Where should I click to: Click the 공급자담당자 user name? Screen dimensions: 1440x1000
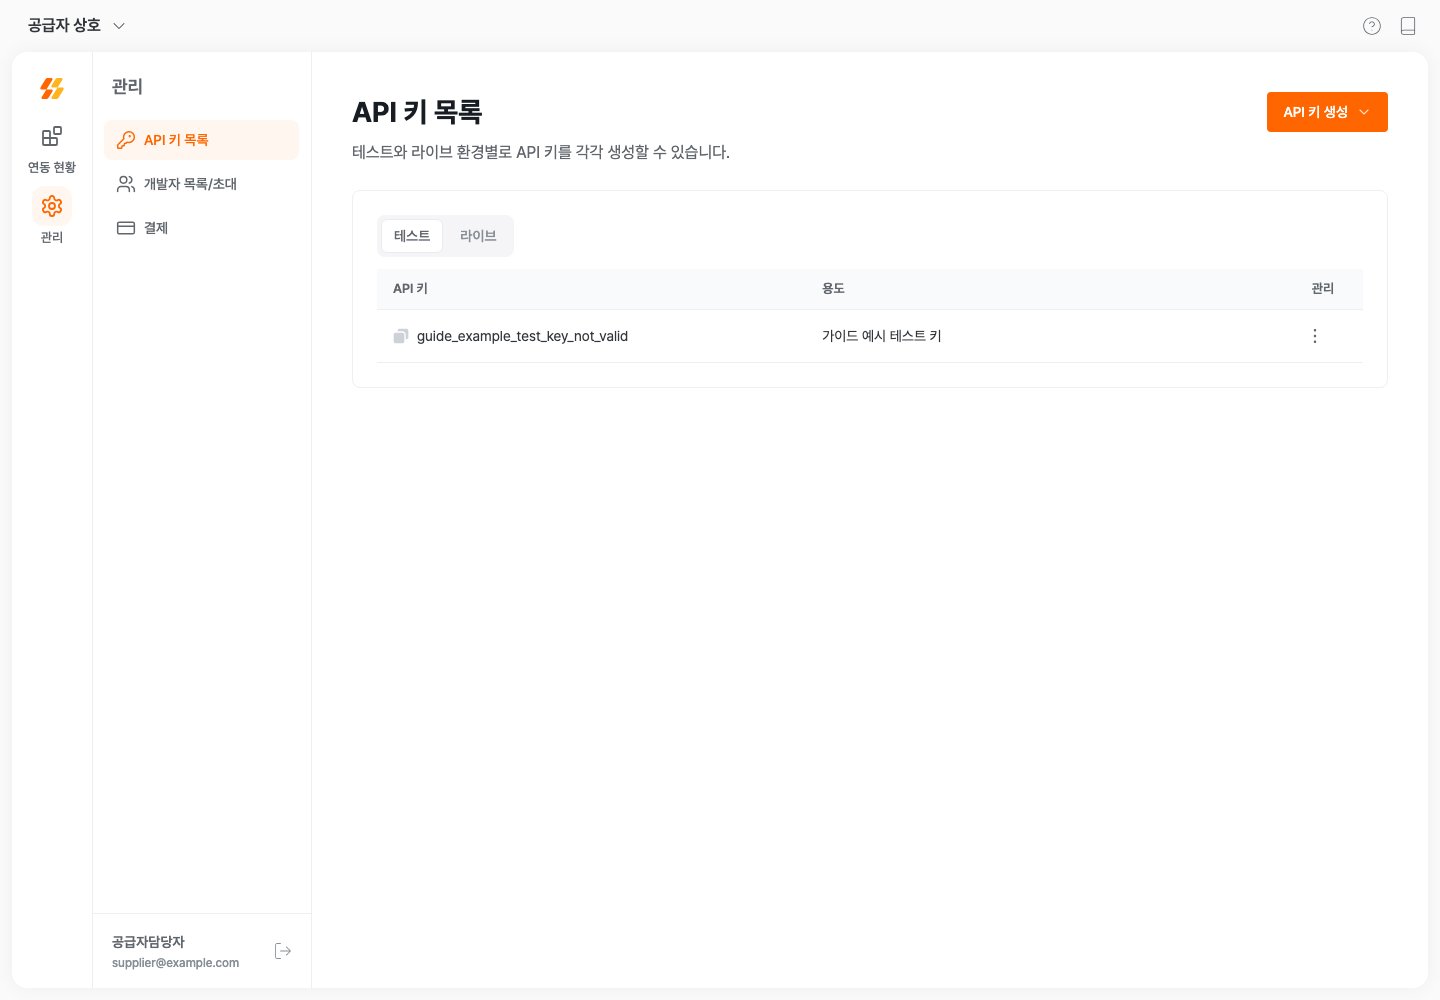coord(148,942)
